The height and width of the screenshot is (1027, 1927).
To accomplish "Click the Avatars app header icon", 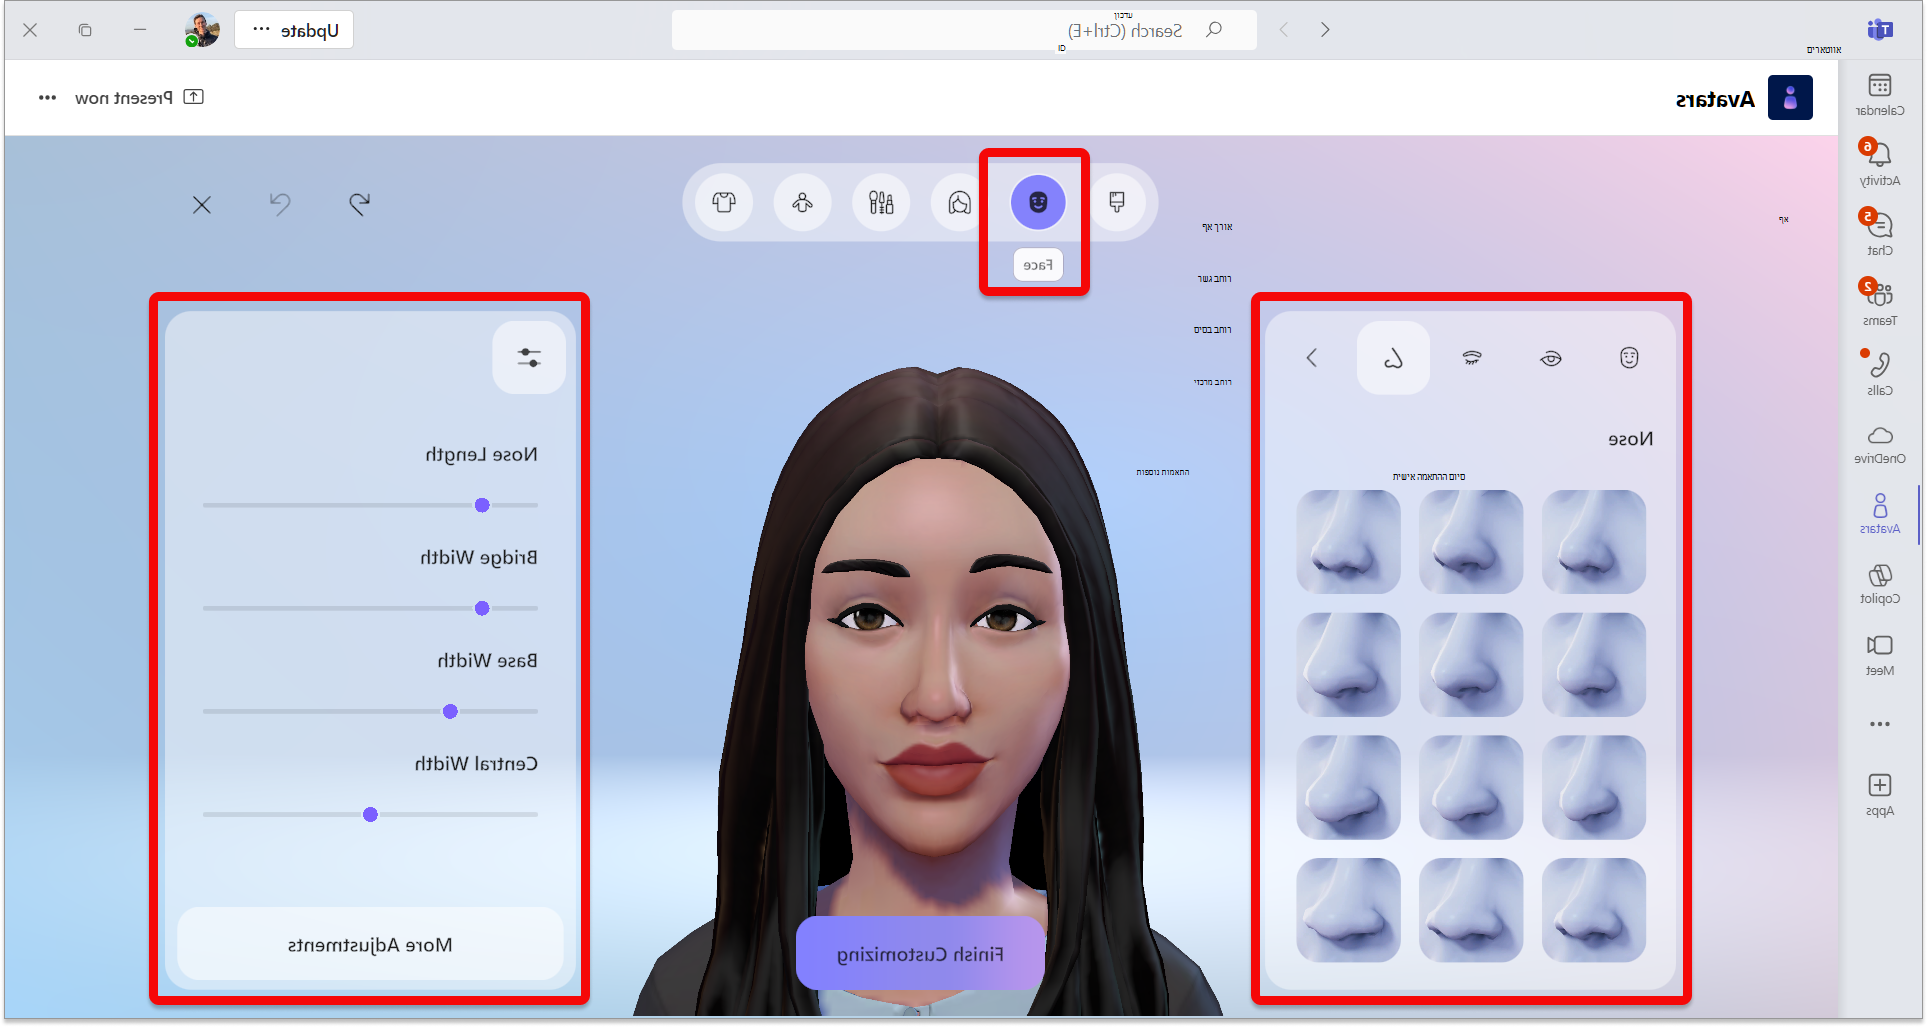I will (1790, 98).
